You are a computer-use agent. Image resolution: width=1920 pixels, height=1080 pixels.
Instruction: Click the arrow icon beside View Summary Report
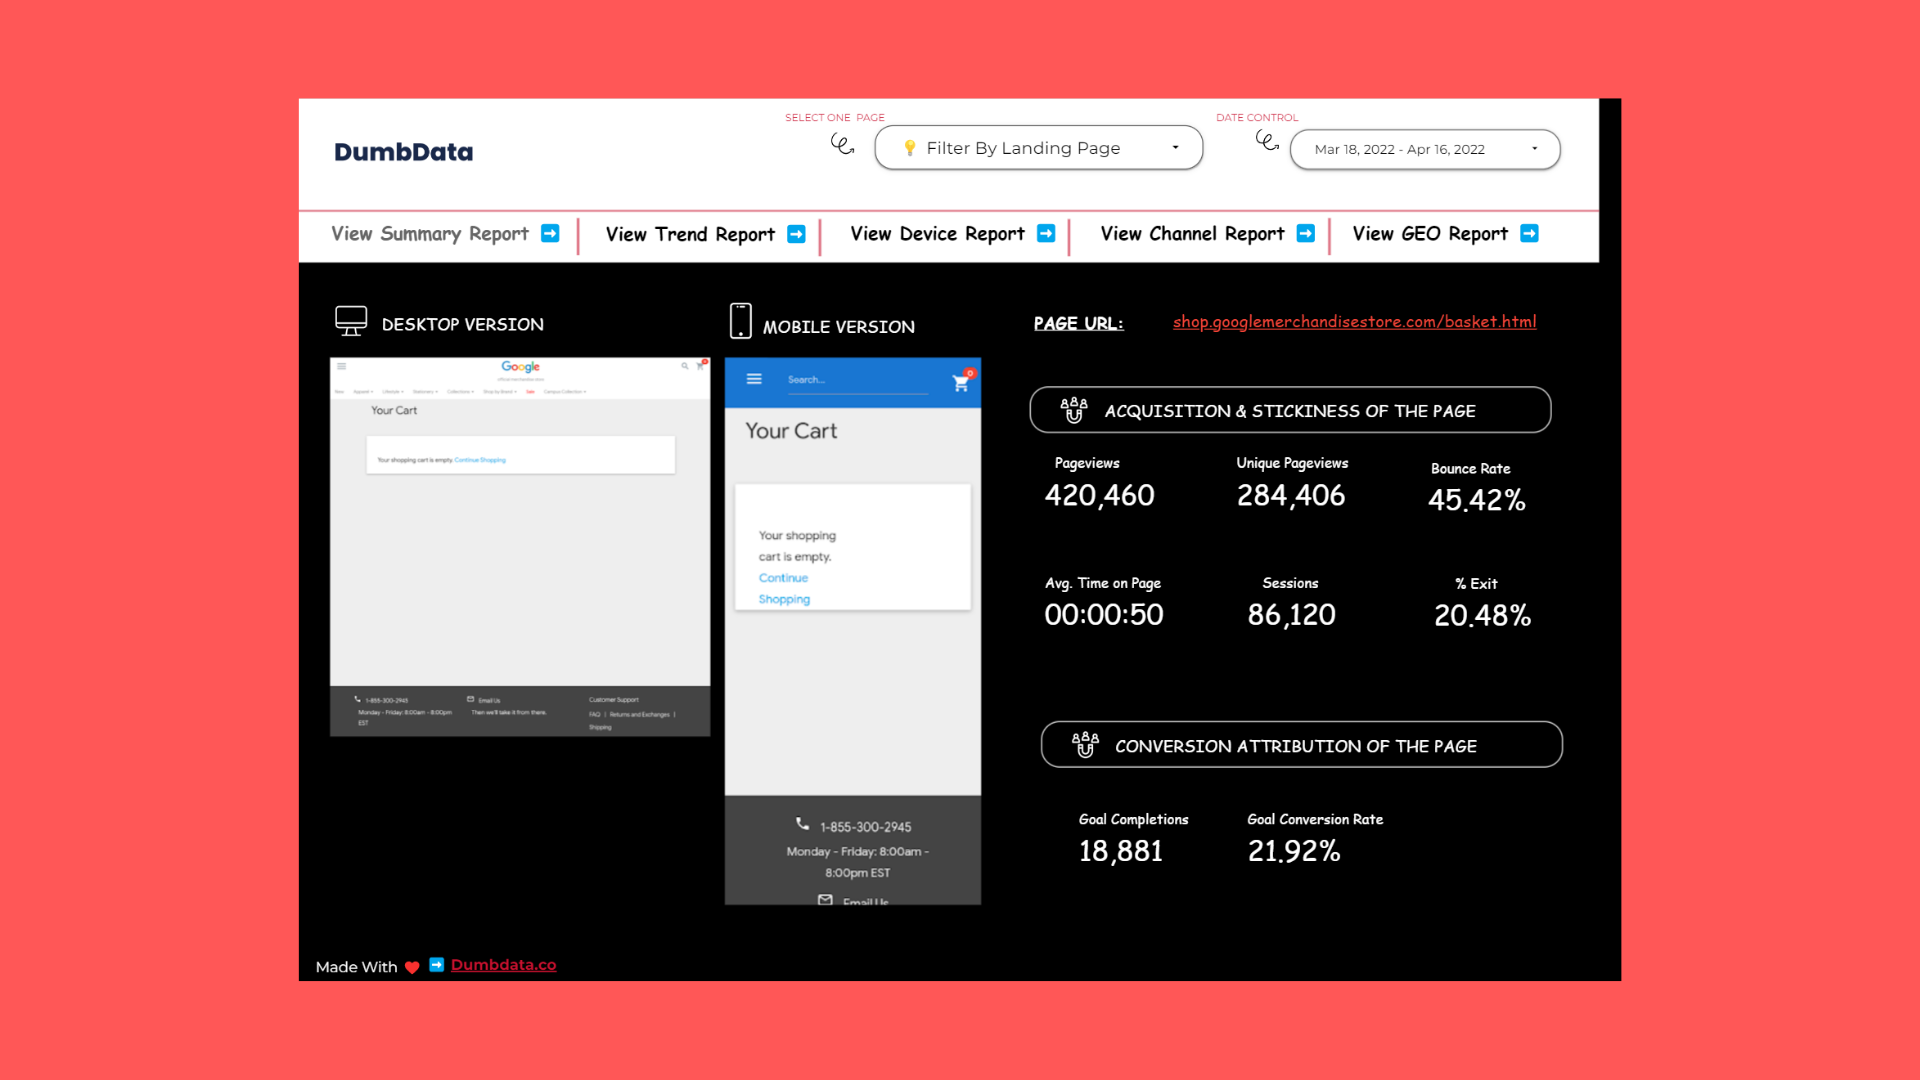tap(550, 233)
